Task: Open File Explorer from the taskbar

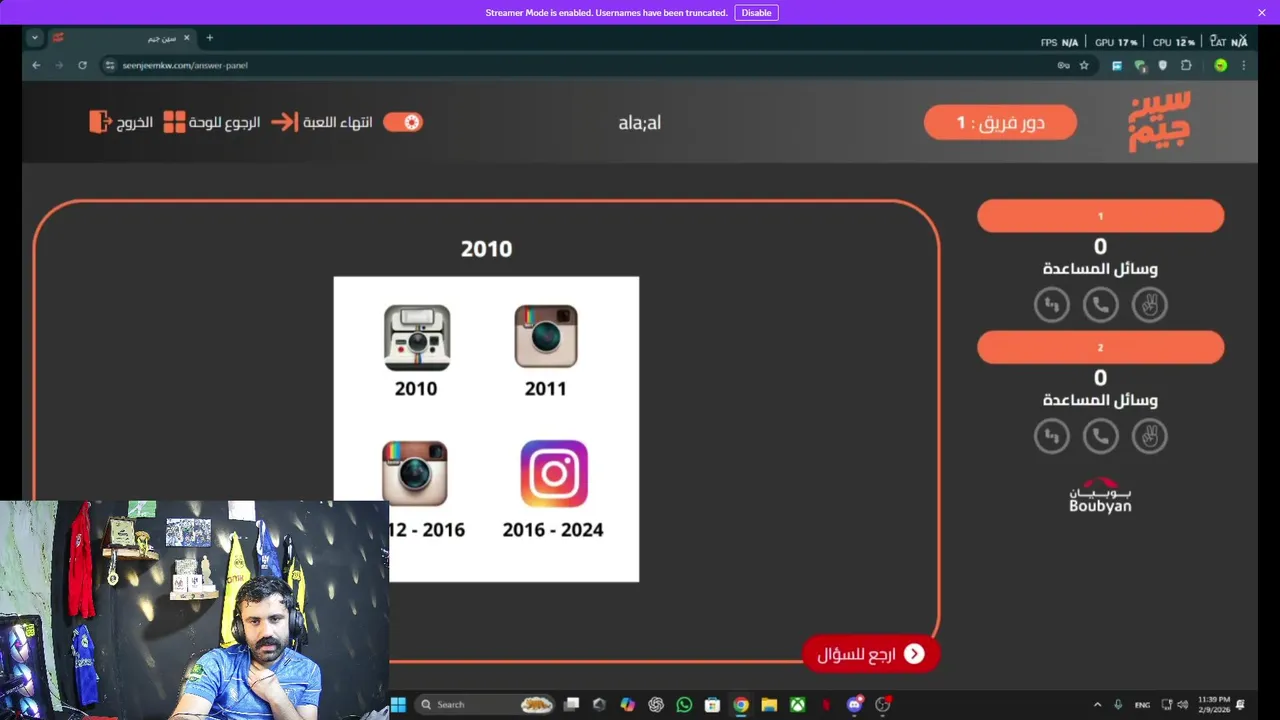Action: pos(769,704)
